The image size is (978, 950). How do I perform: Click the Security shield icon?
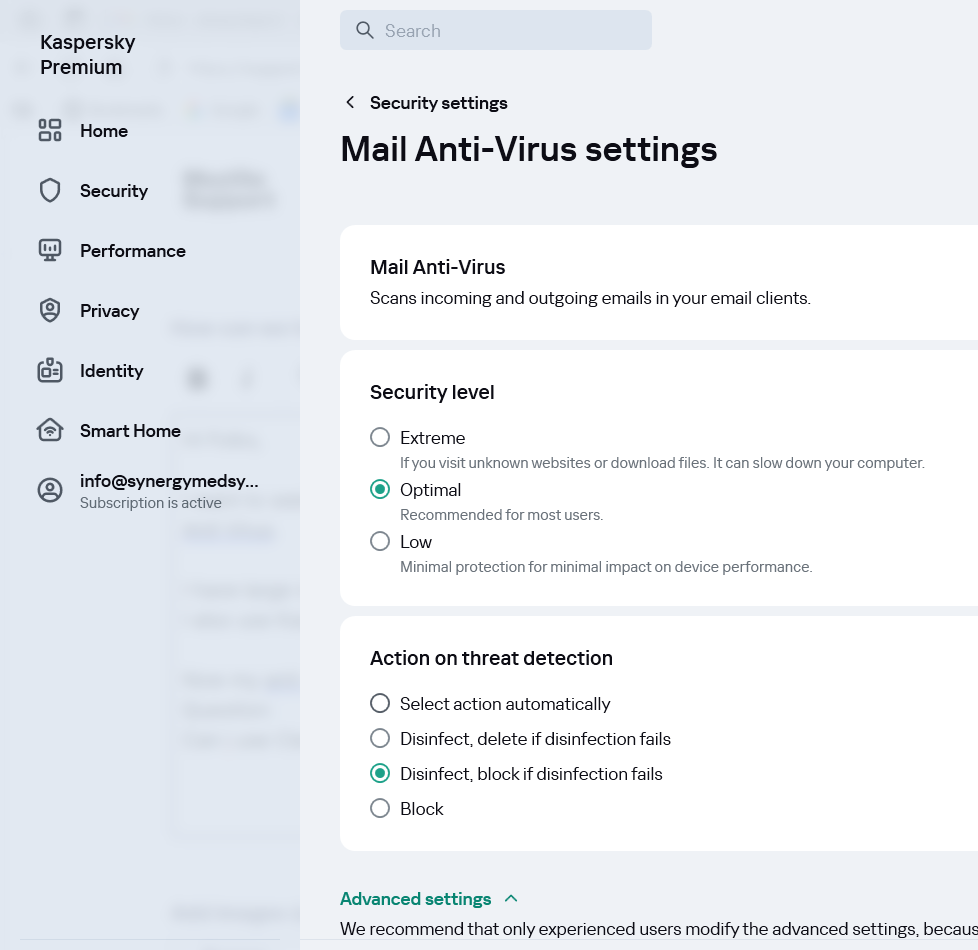50,191
